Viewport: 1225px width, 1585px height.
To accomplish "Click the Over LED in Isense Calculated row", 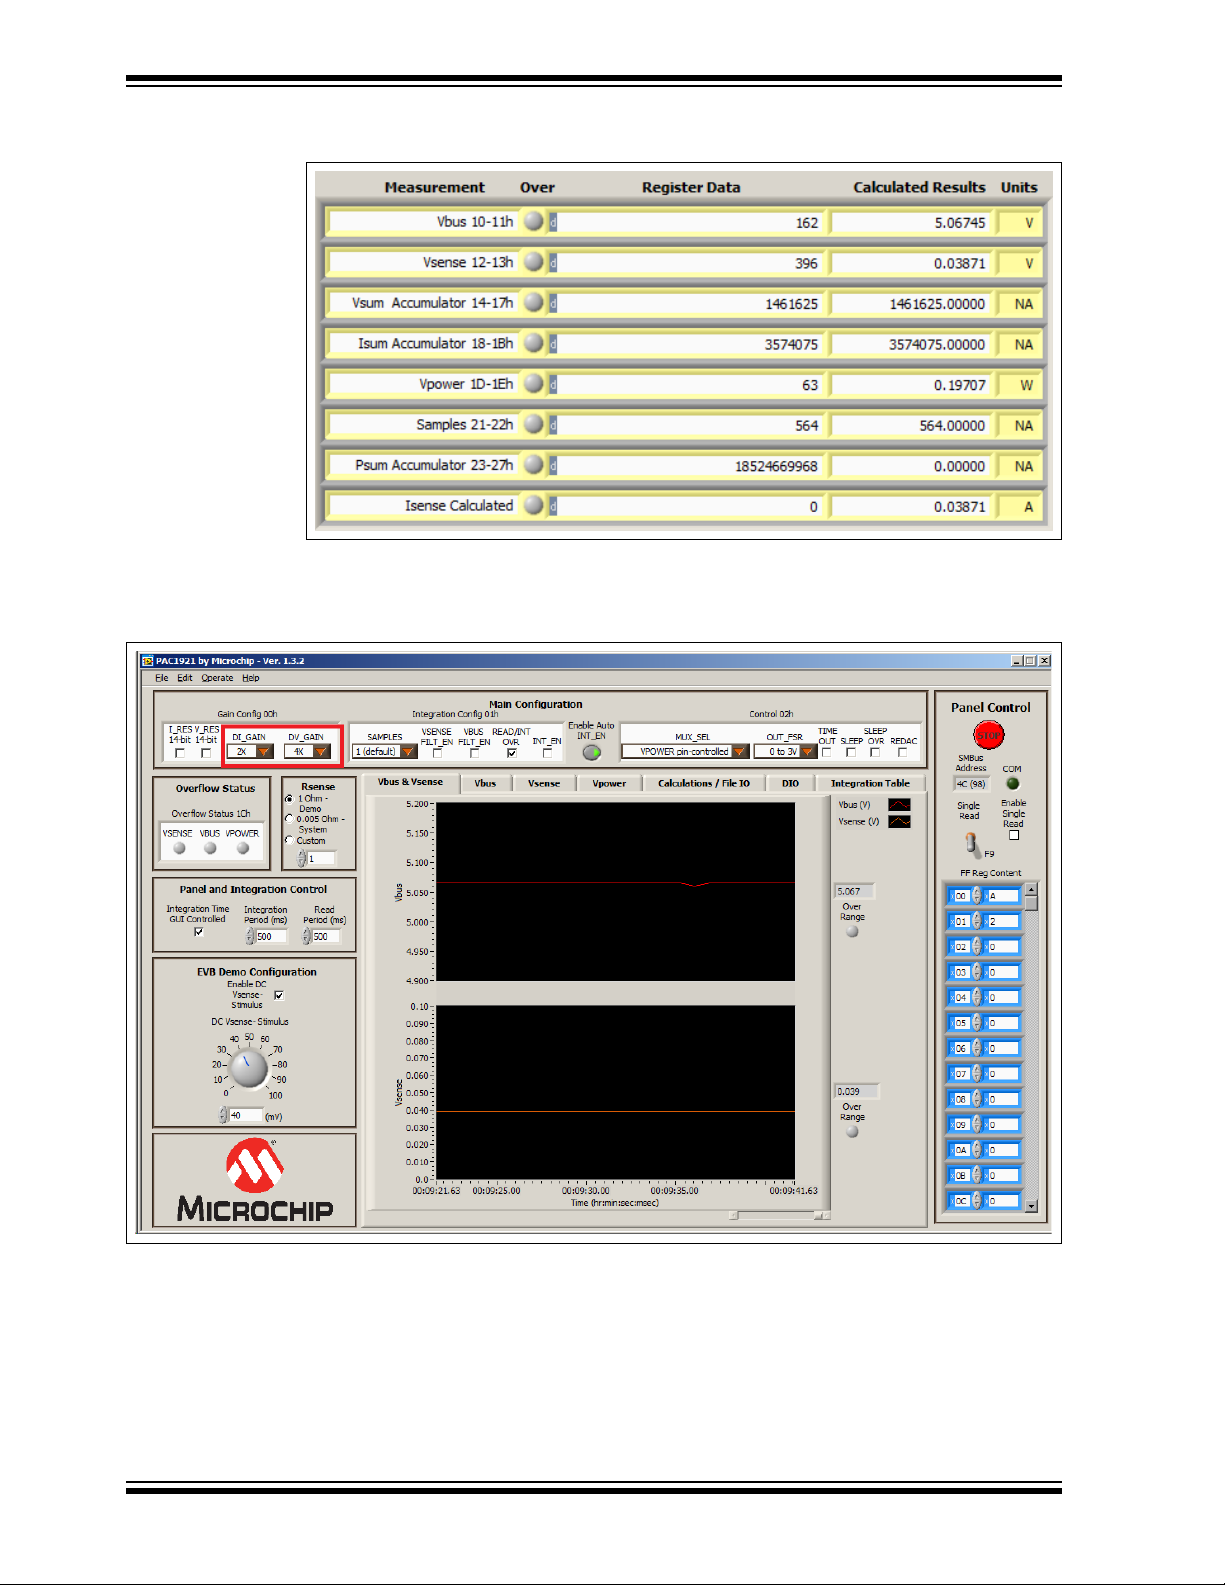I will tap(534, 505).
